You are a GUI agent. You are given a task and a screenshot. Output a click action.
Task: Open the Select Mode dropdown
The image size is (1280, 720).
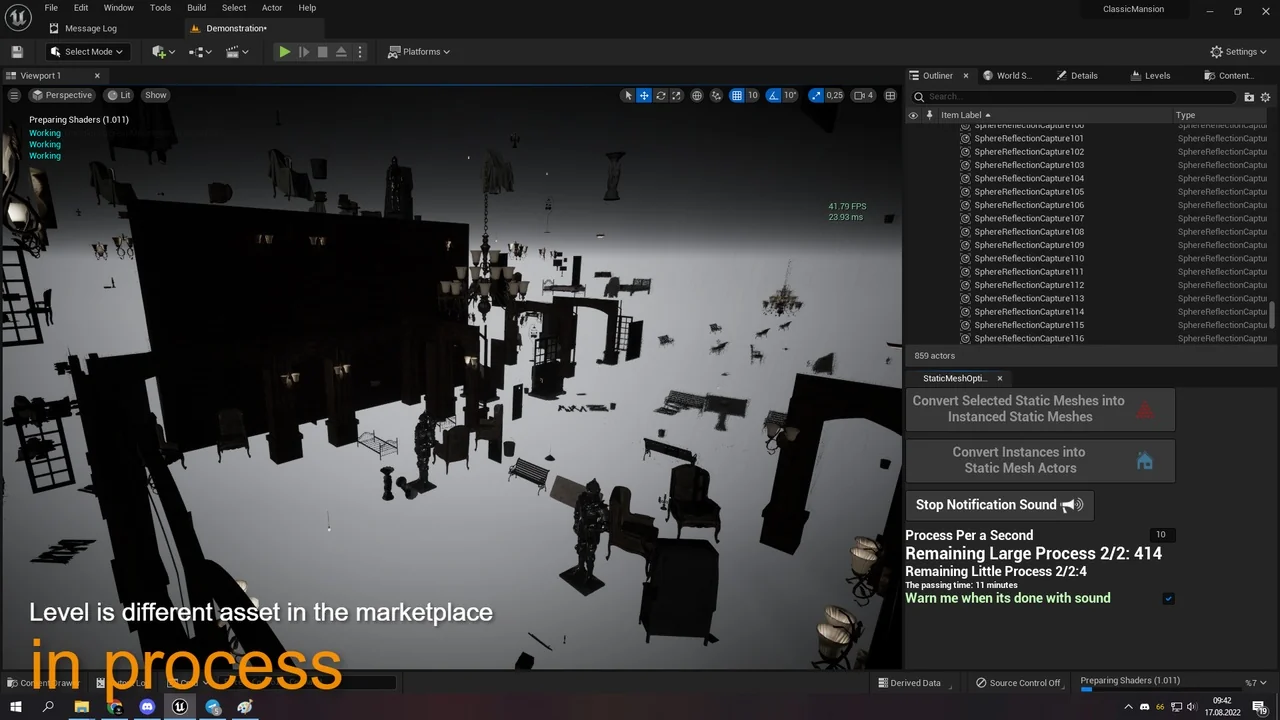87,51
